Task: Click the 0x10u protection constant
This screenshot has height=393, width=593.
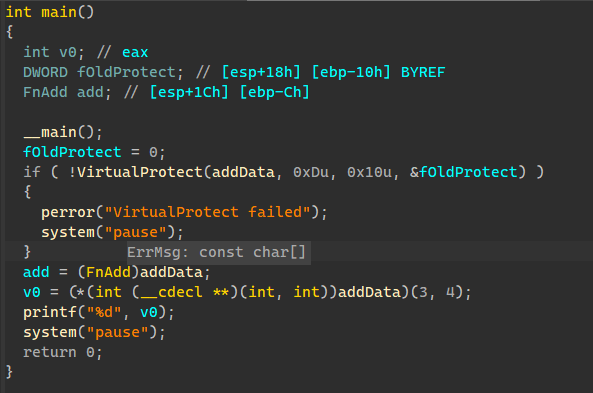Action: pos(369,172)
